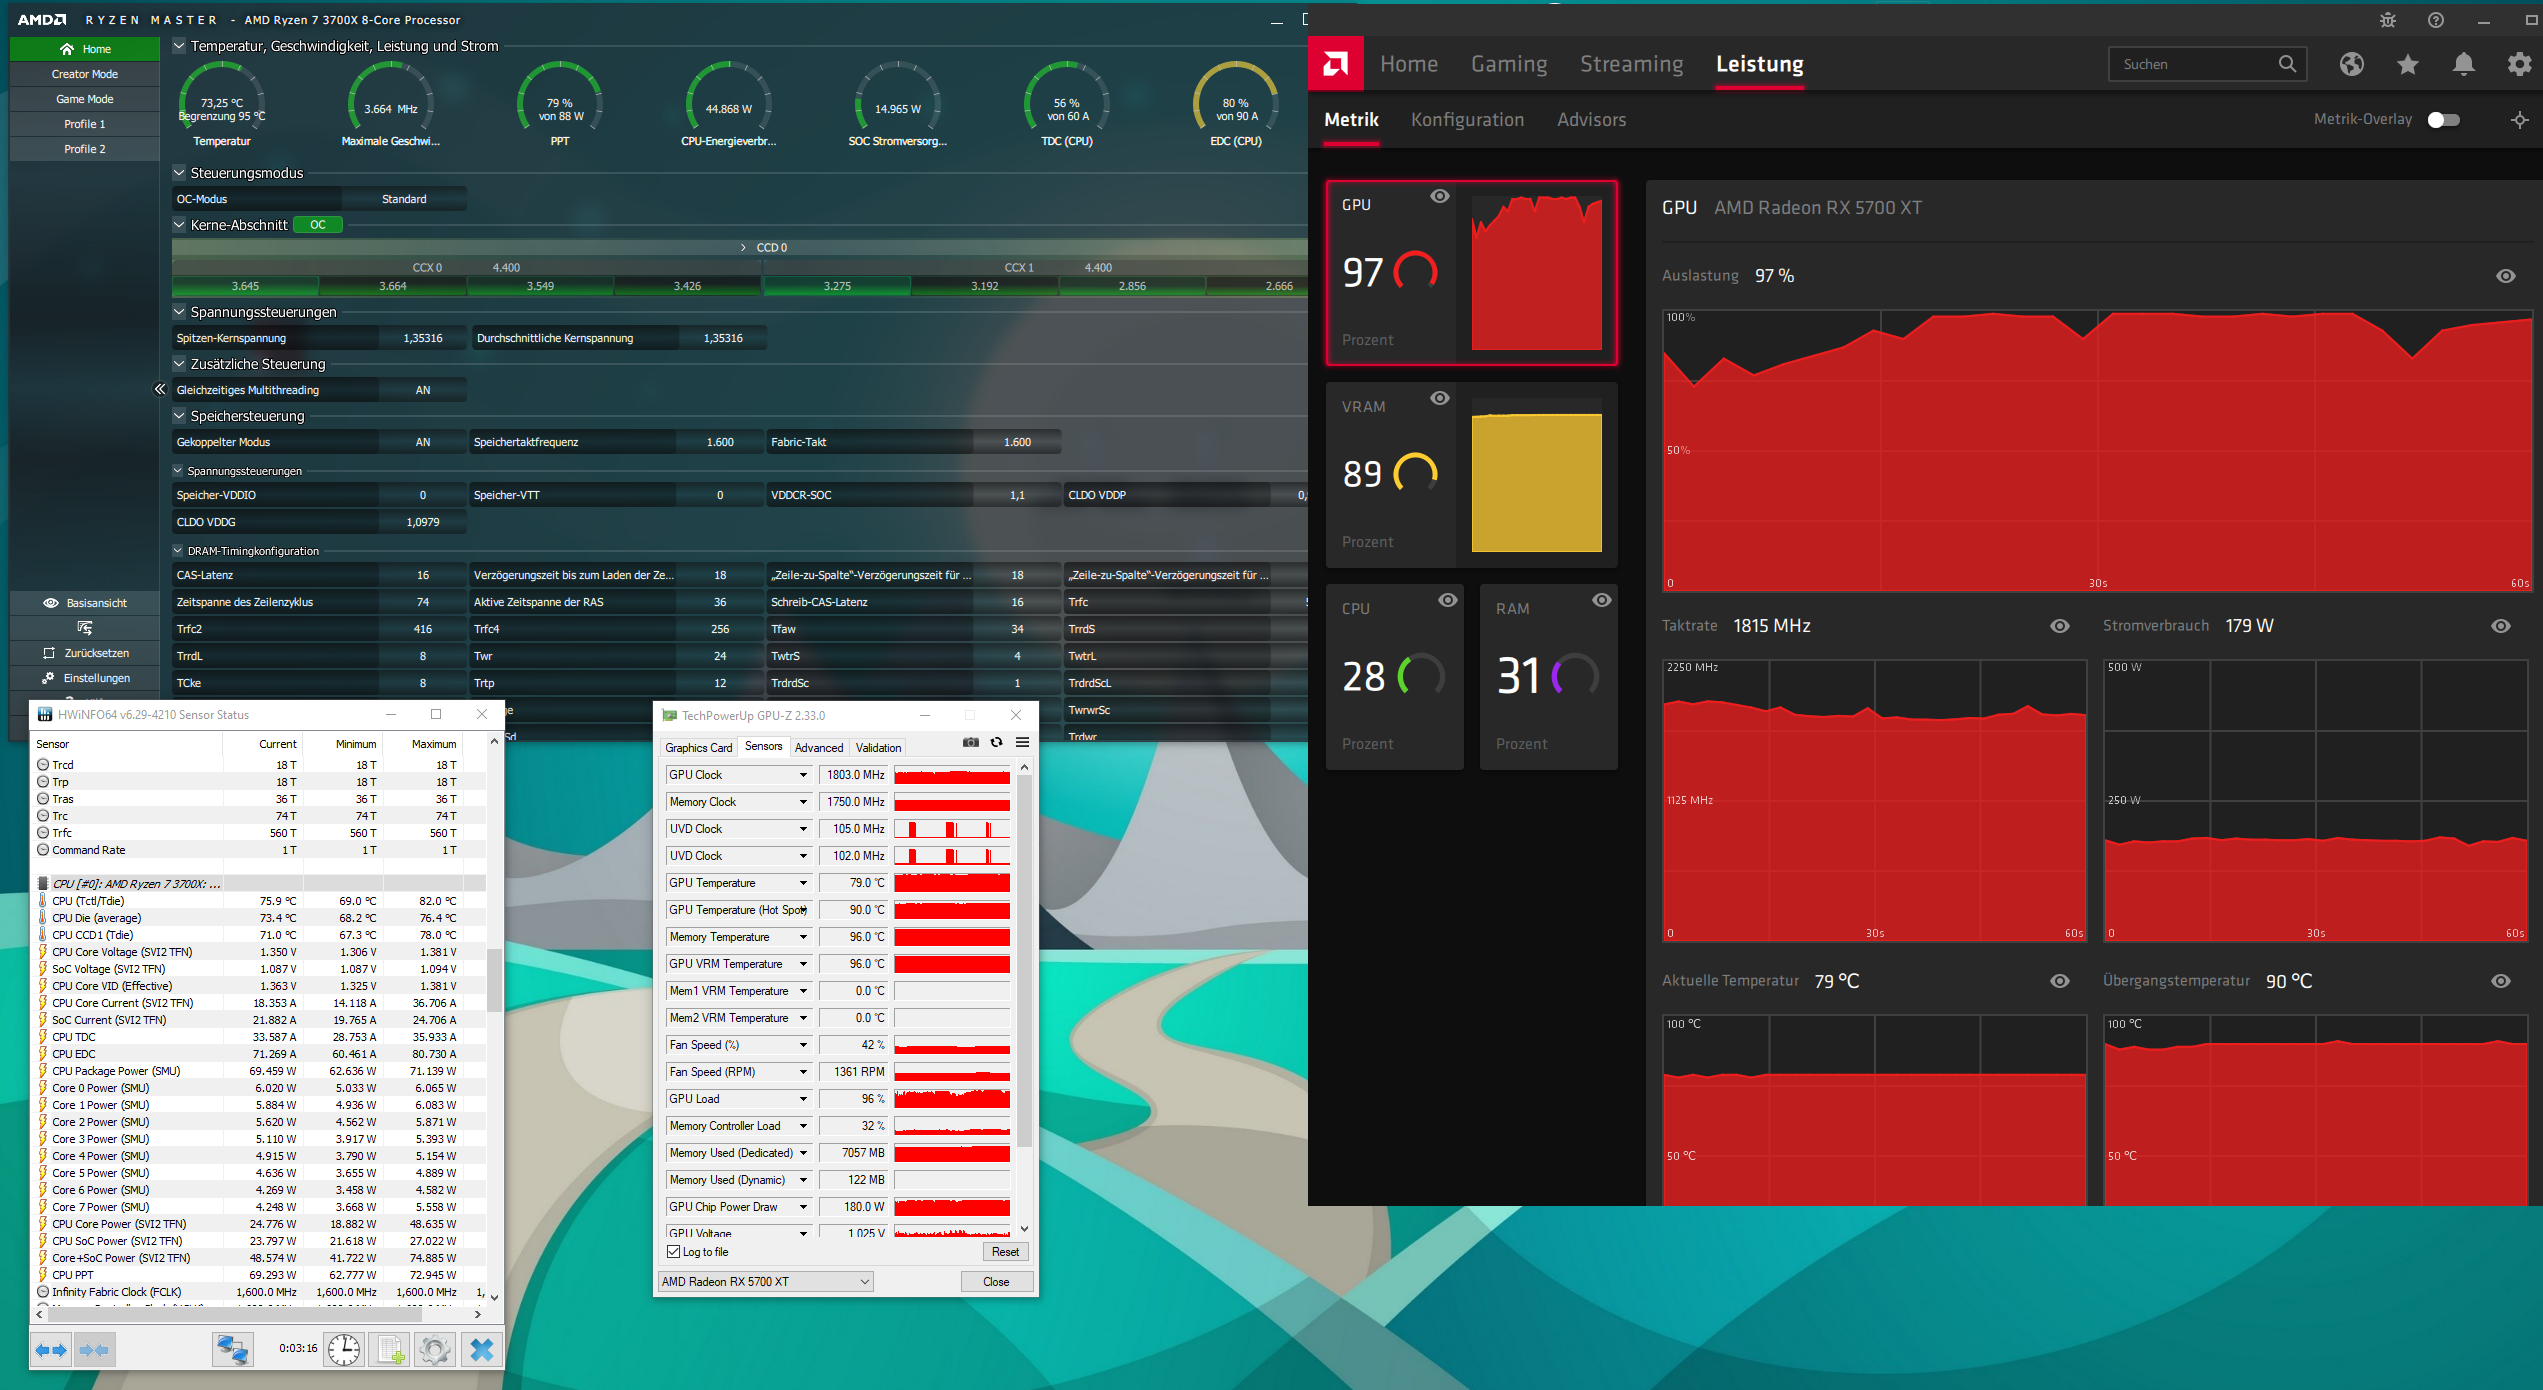Open the globe web browser icon
Screen dimensions: 2543x1390
(2351, 64)
